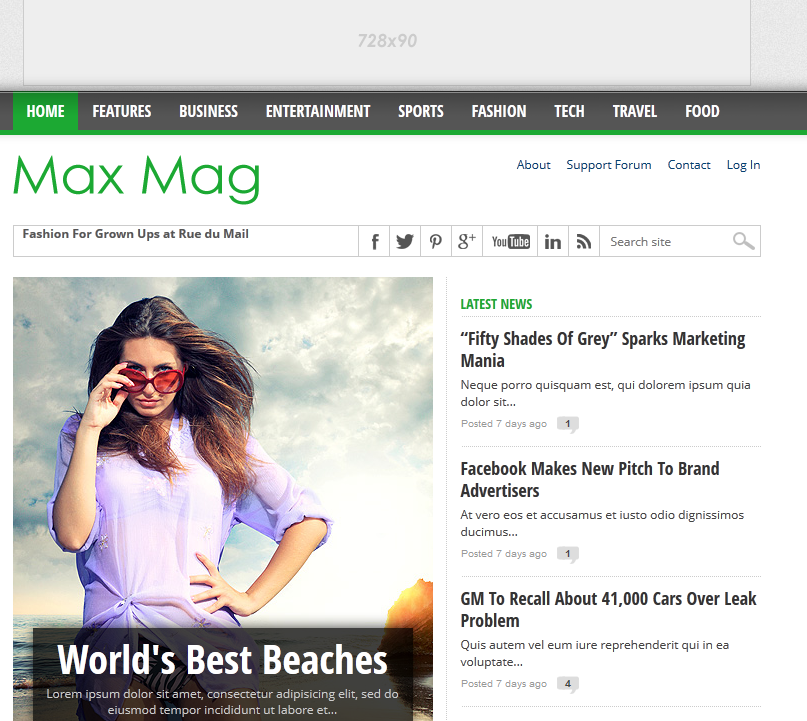
Task: Open comments bubble on Facebook pitch article
Action: click(568, 555)
